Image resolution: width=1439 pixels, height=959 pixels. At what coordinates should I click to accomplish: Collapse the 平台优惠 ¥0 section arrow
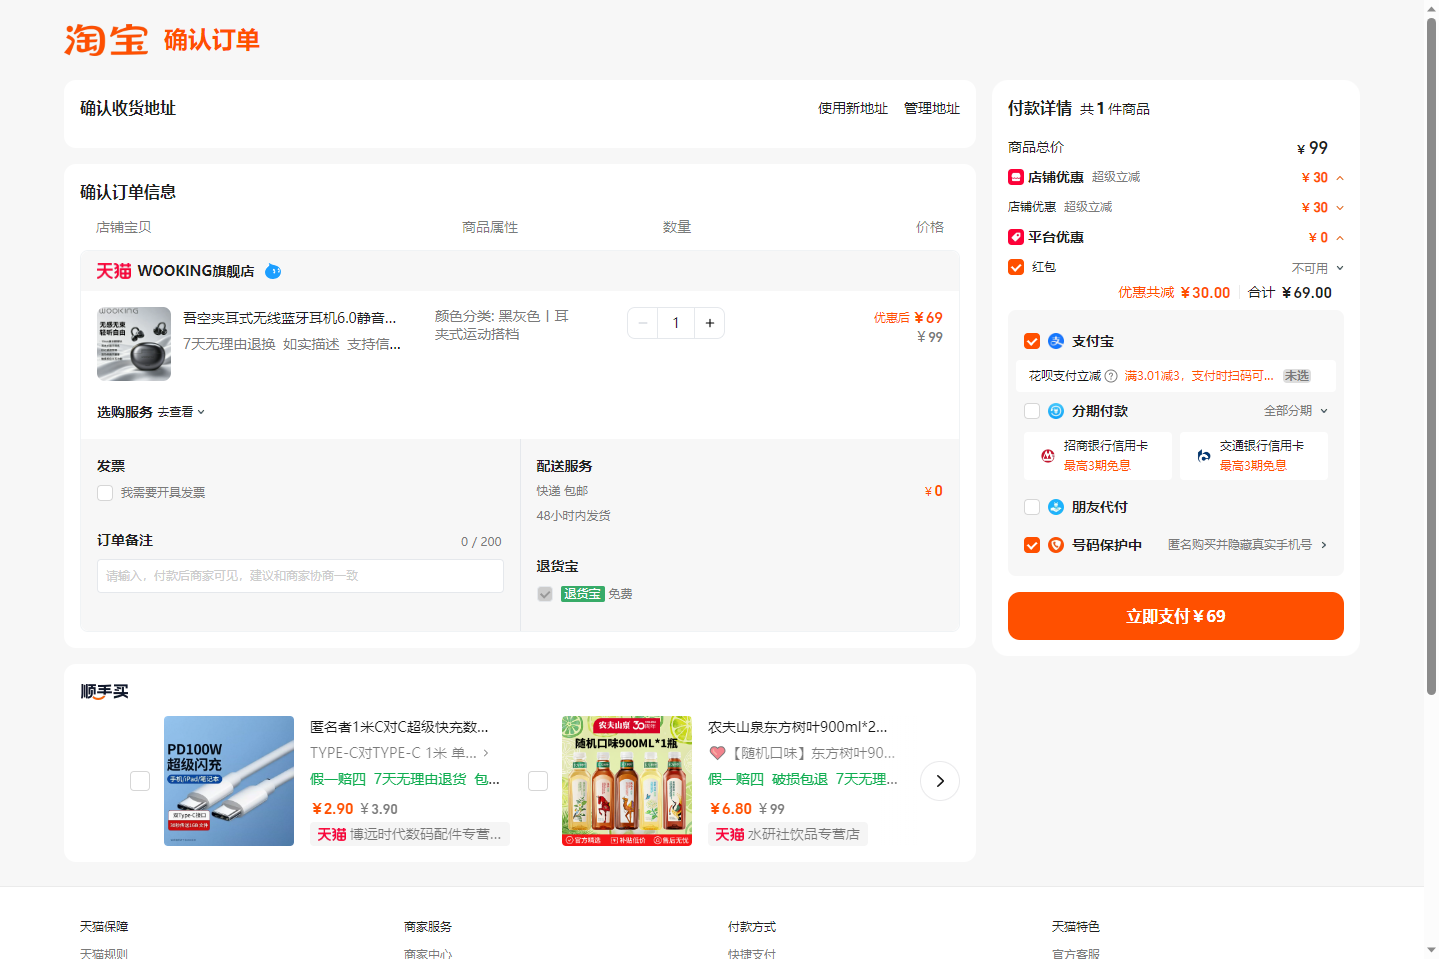click(1340, 238)
